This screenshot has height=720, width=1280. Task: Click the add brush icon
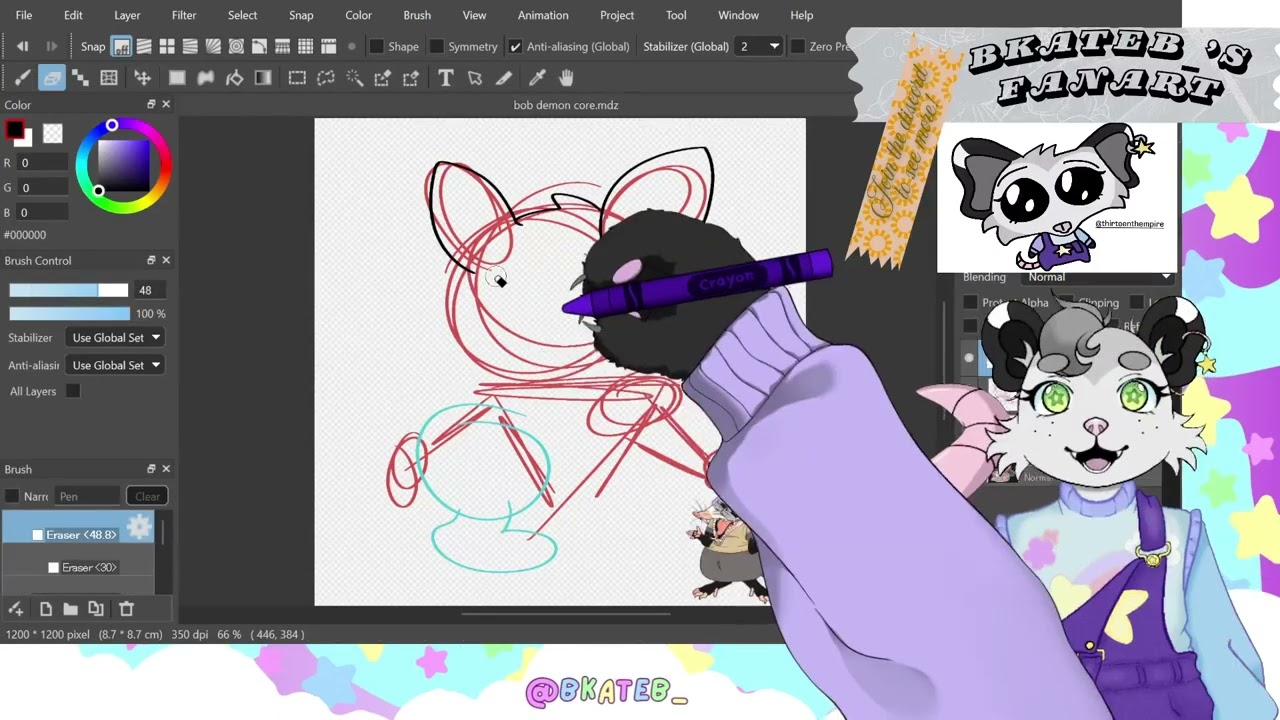(x=16, y=608)
